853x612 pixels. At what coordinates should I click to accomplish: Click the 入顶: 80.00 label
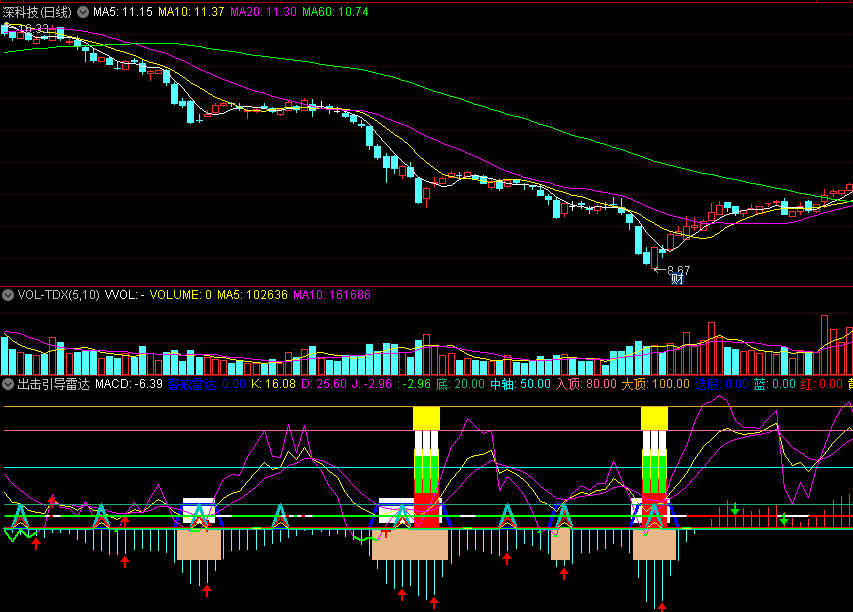click(586, 384)
